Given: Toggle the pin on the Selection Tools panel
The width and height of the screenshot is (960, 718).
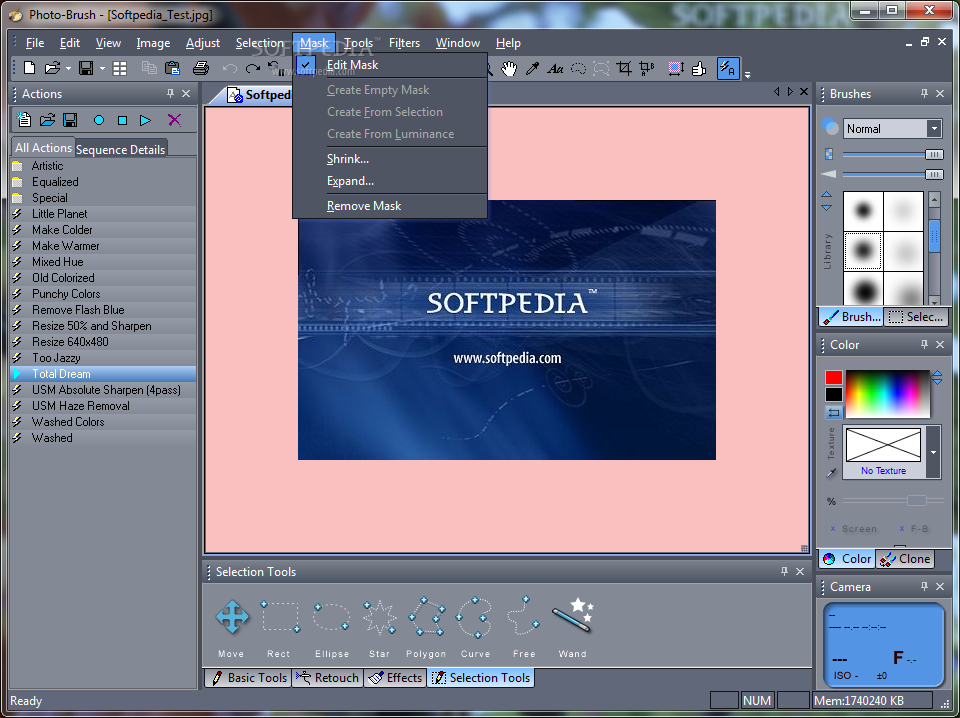Looking at the screenshot, I should pos(784,571).
